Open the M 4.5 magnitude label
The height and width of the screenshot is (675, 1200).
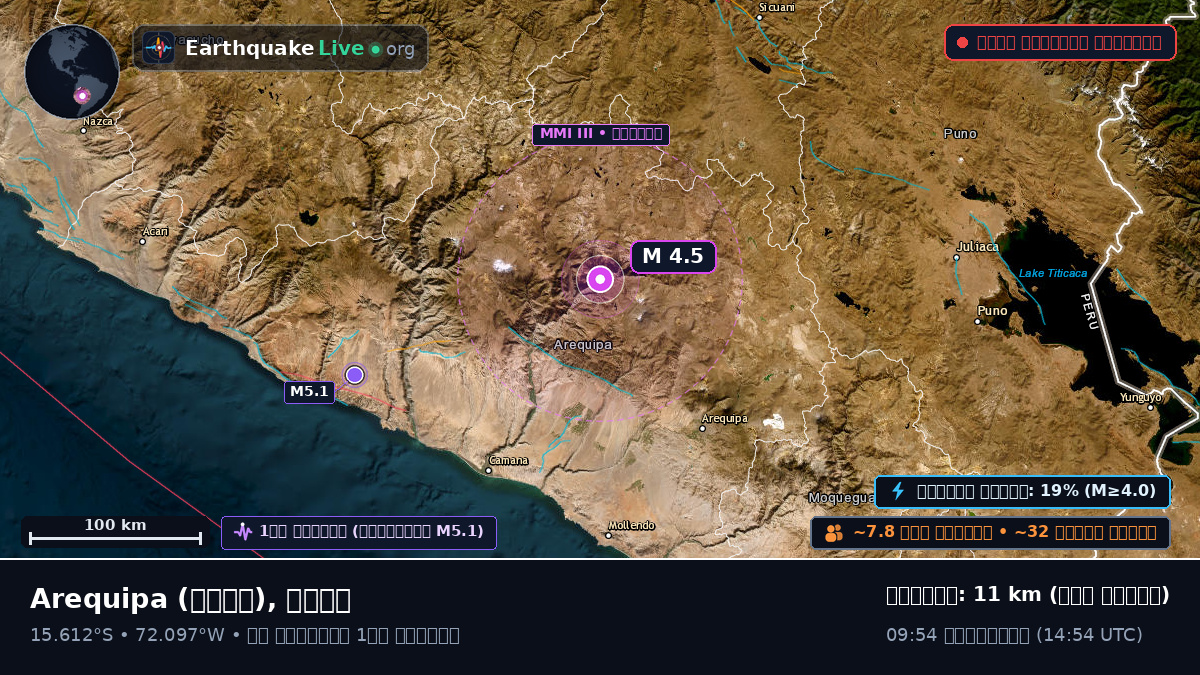(x=673, y=256)
